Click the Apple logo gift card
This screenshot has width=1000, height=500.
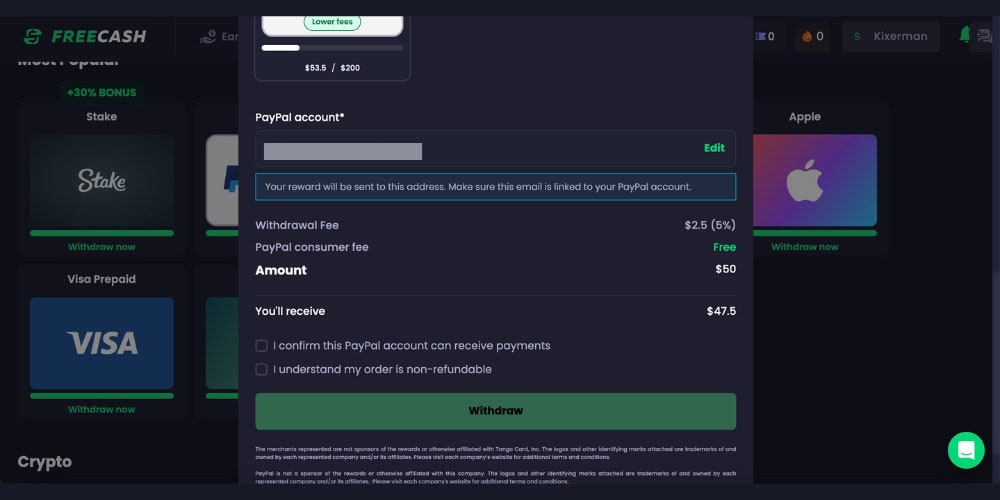pyautogui.click(x=804, y=180)
